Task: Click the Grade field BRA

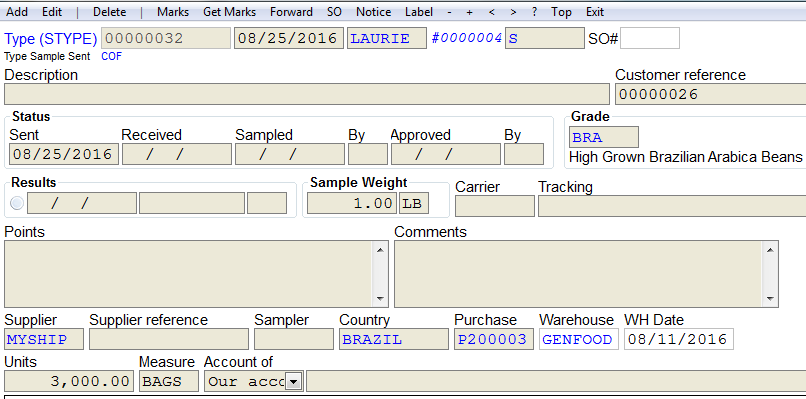Action: (604, 137)
